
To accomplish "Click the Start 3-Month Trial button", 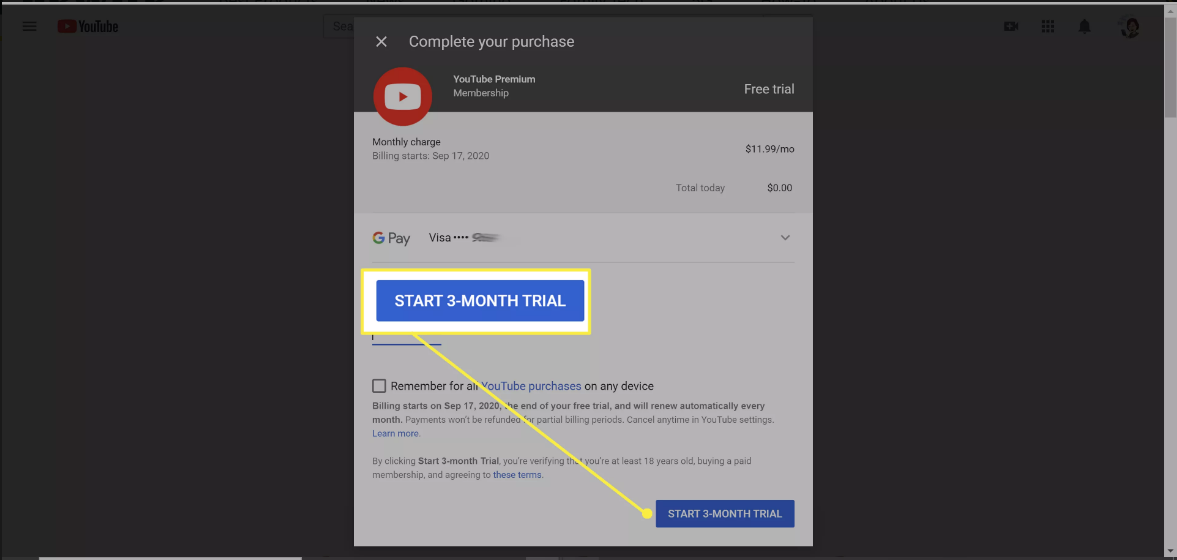I will 724,513.
